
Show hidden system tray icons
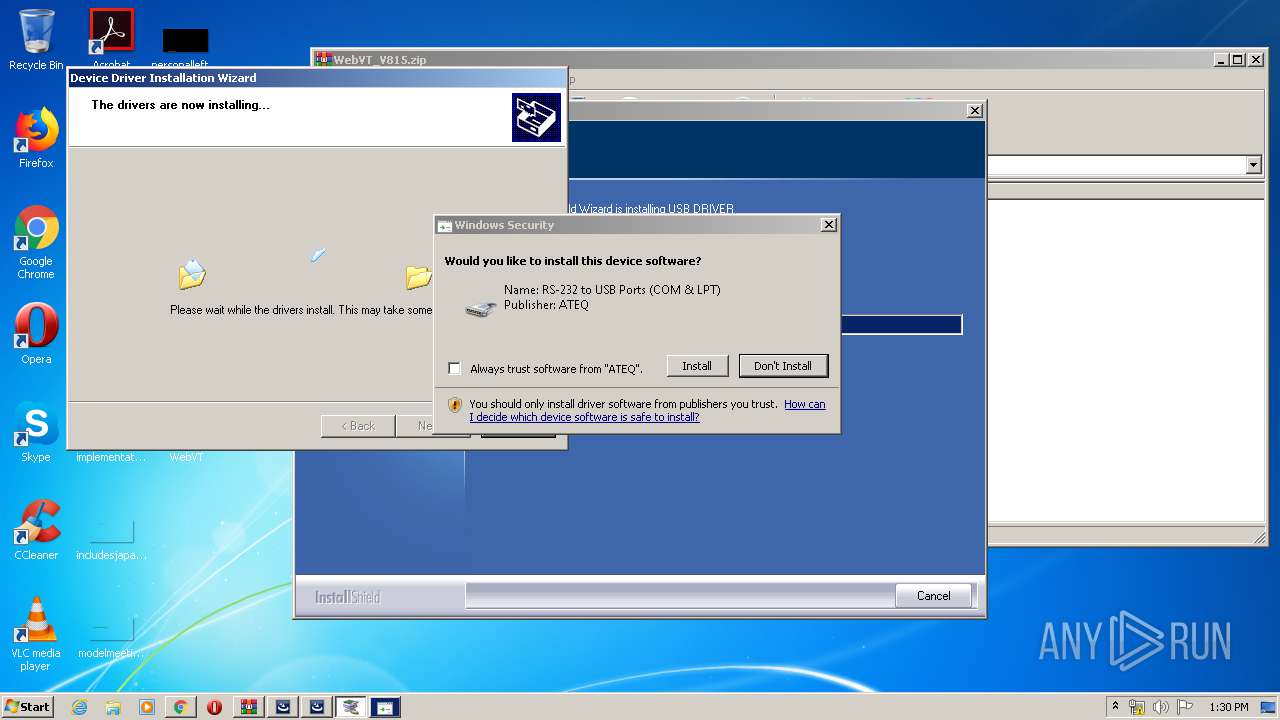tap(1115, 707)
